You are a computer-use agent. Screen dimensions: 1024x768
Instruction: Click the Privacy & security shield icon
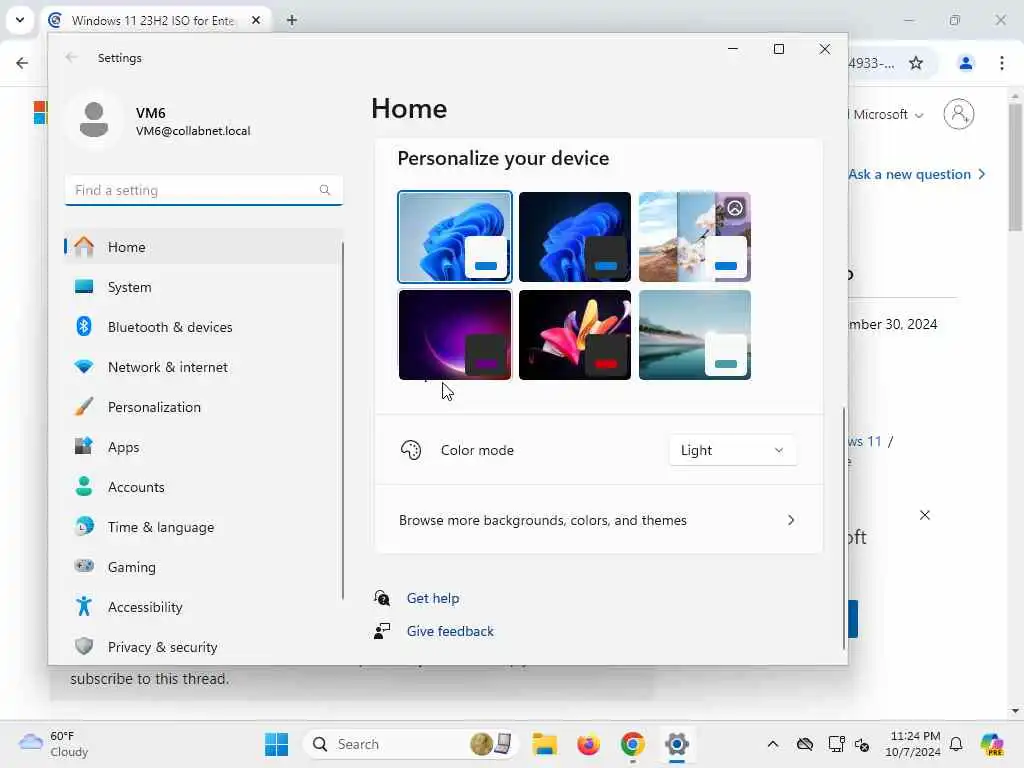click(x=84, y=647)
